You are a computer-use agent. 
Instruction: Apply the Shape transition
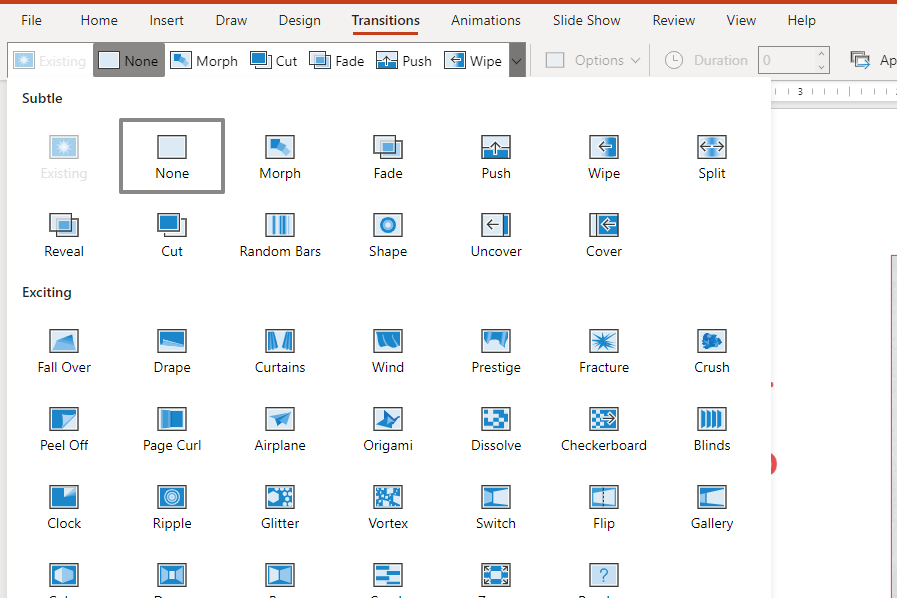pyautogui.click(x=387, y=233)
